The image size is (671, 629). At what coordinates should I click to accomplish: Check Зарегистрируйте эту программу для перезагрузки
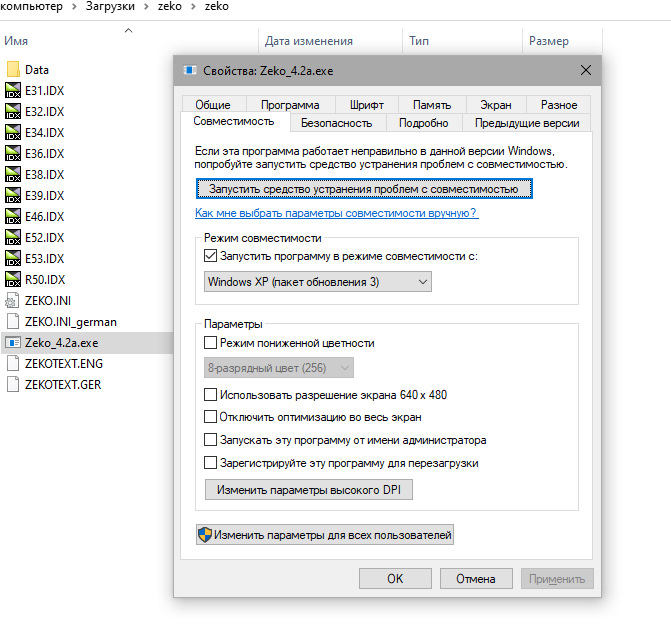(210, 463)
